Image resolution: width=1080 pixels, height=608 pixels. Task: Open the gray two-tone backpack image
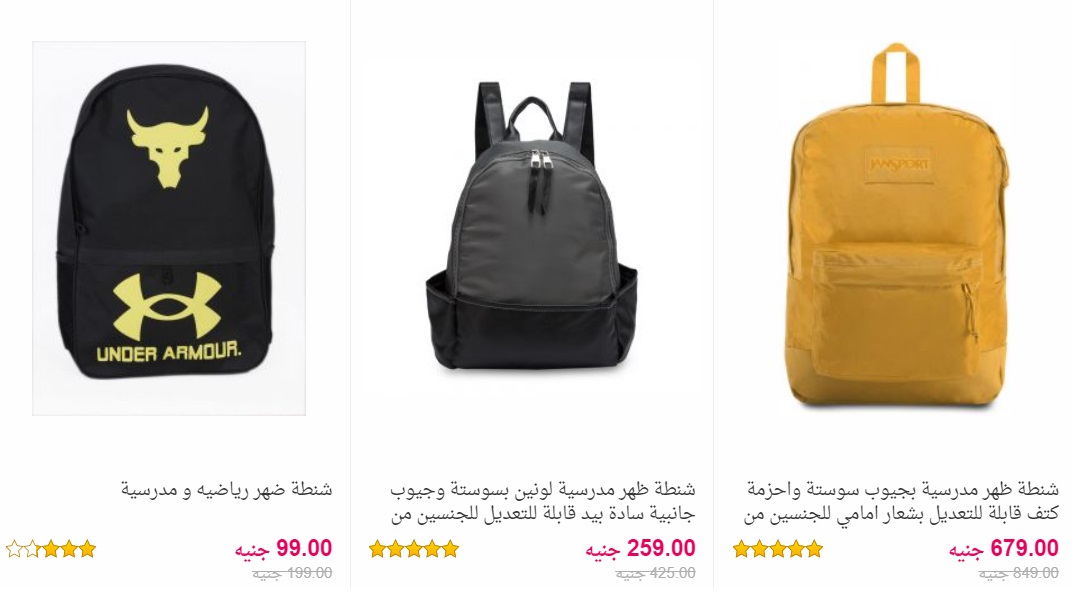click(x=532, y=225)
